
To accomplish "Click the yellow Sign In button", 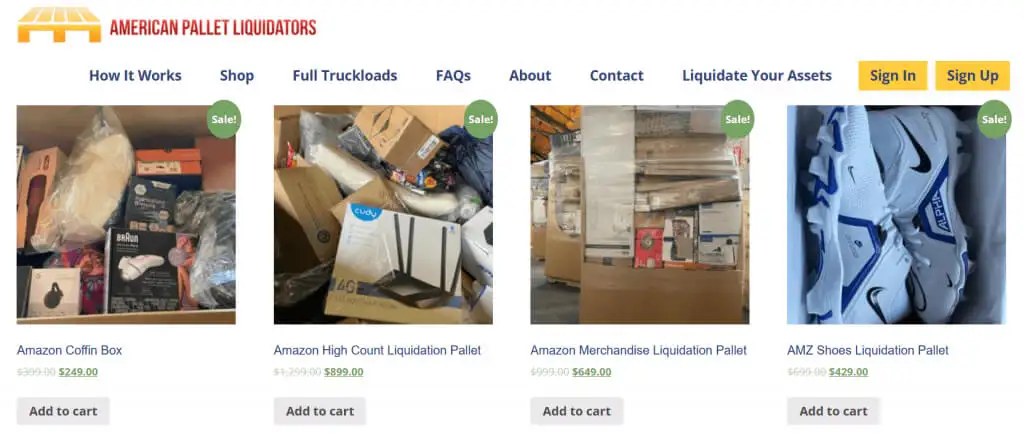I will pyautogui.click(x=893, y=76).
